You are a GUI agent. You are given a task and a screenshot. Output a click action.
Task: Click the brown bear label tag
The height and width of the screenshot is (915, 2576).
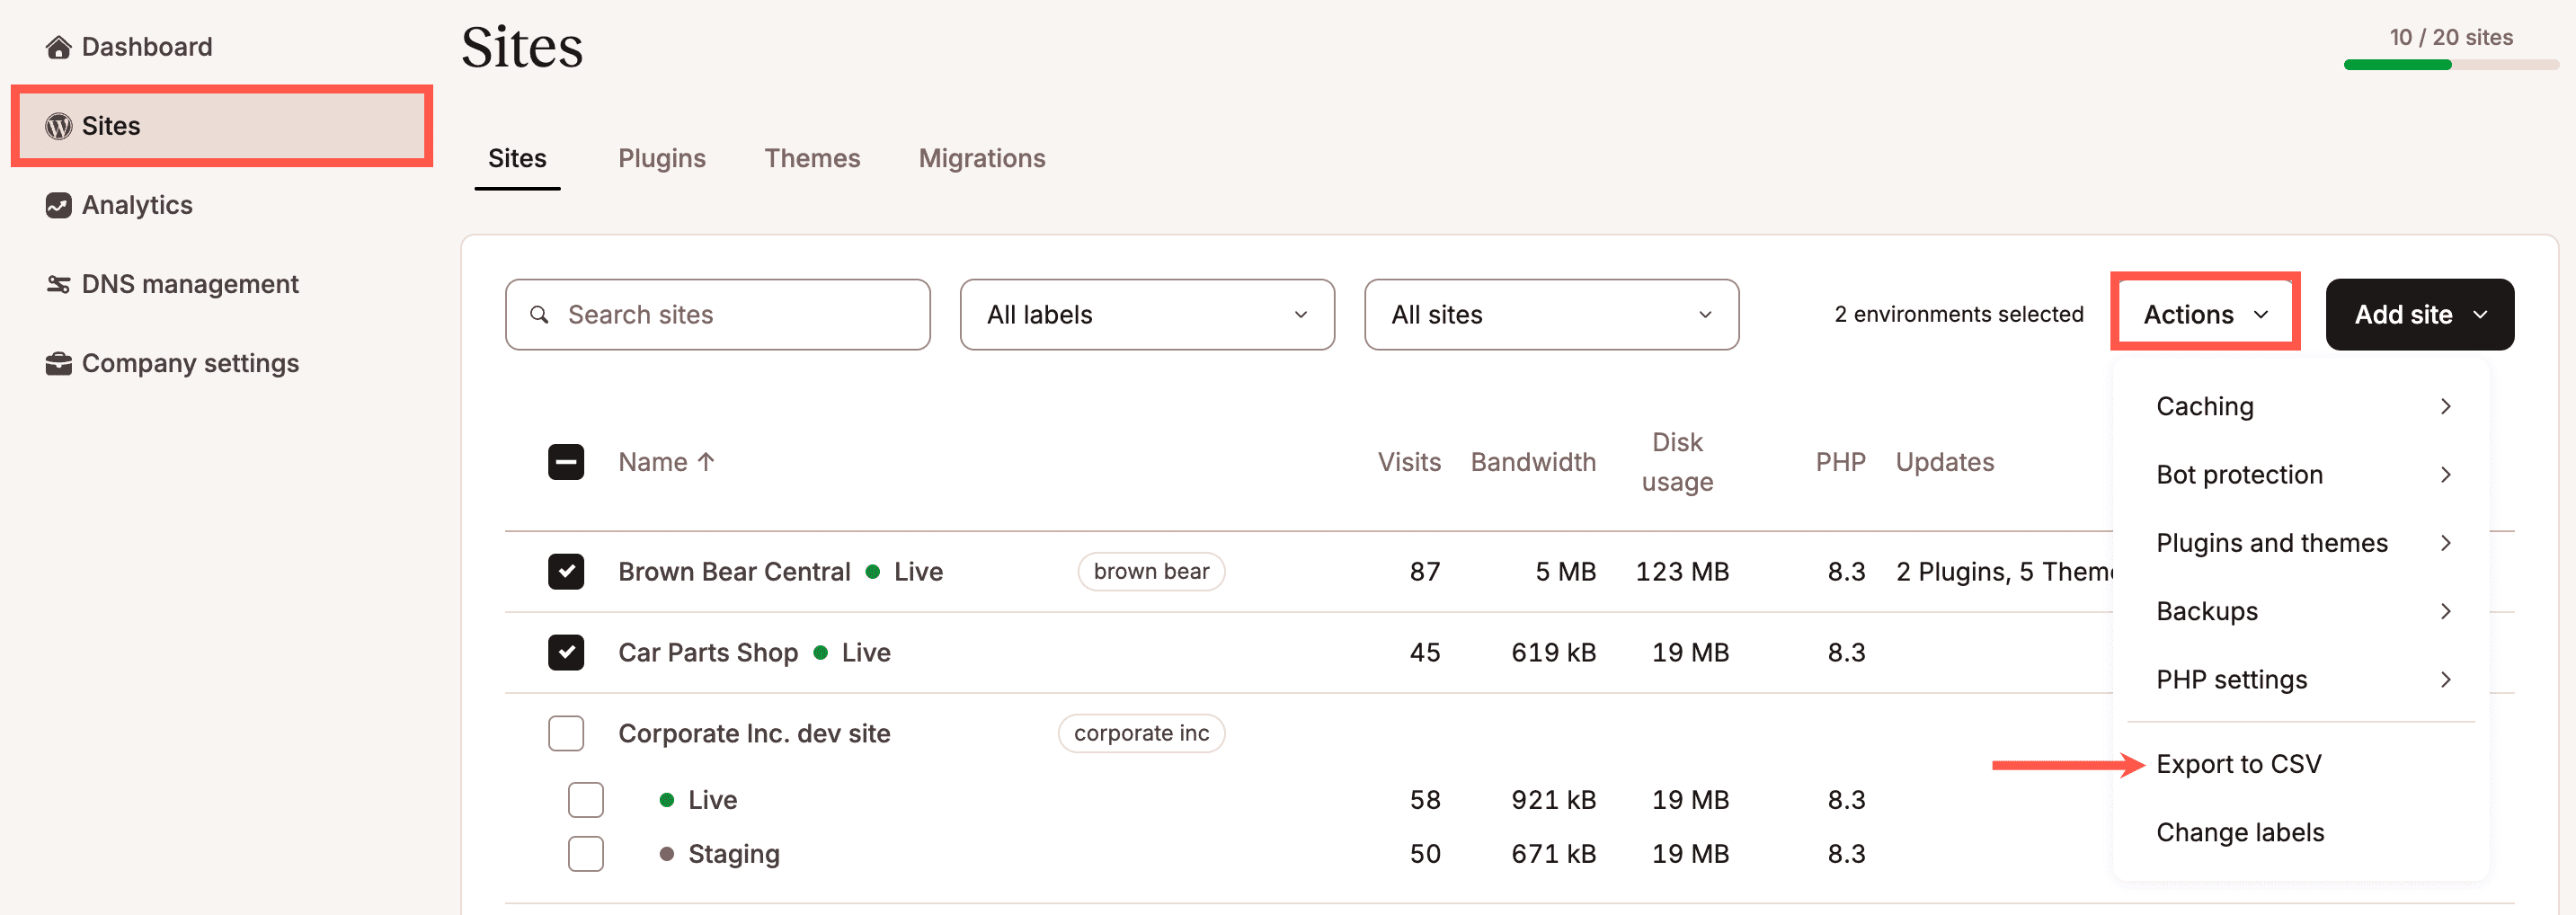click(x=1151, y=572)
